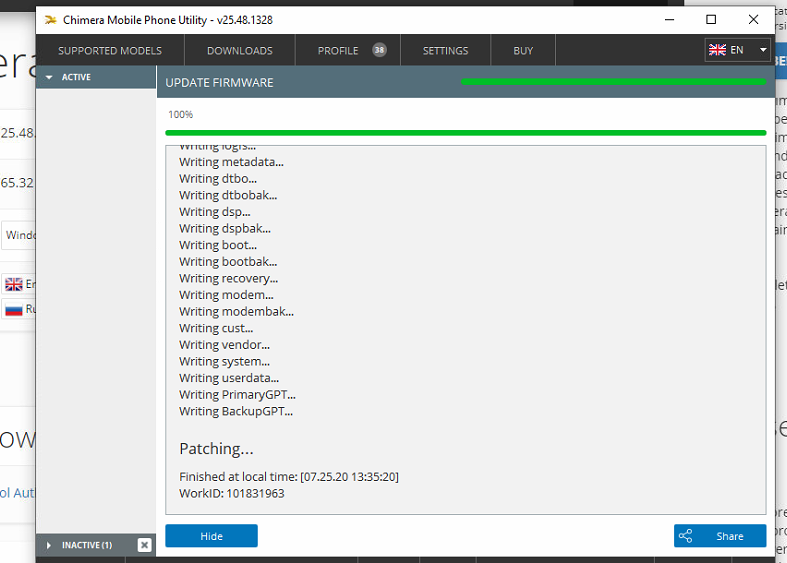787x563 pixels.
Task: Click the 100% progress bar
Action: (466, 133)
